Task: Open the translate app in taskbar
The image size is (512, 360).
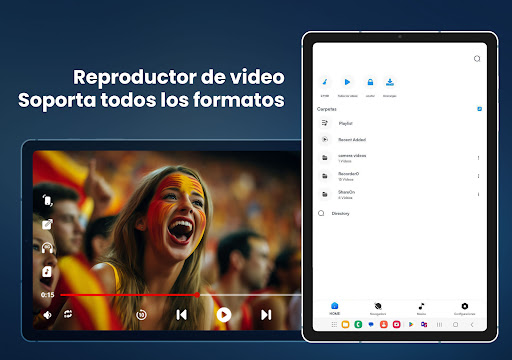Action: pyautogui.click(x=424, y=324)
